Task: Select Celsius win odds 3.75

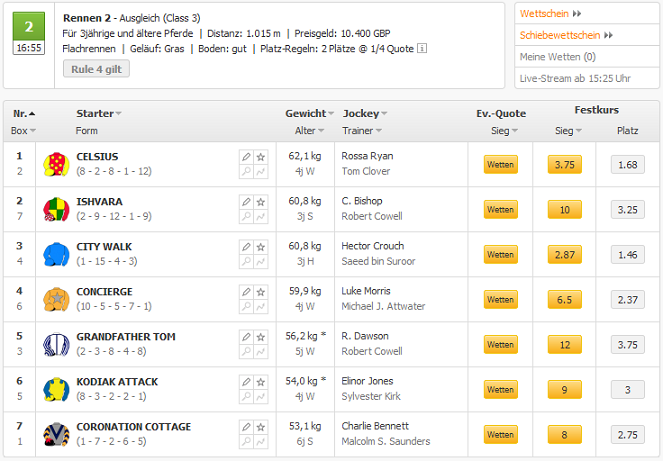Action: click(x=564, y=165)
